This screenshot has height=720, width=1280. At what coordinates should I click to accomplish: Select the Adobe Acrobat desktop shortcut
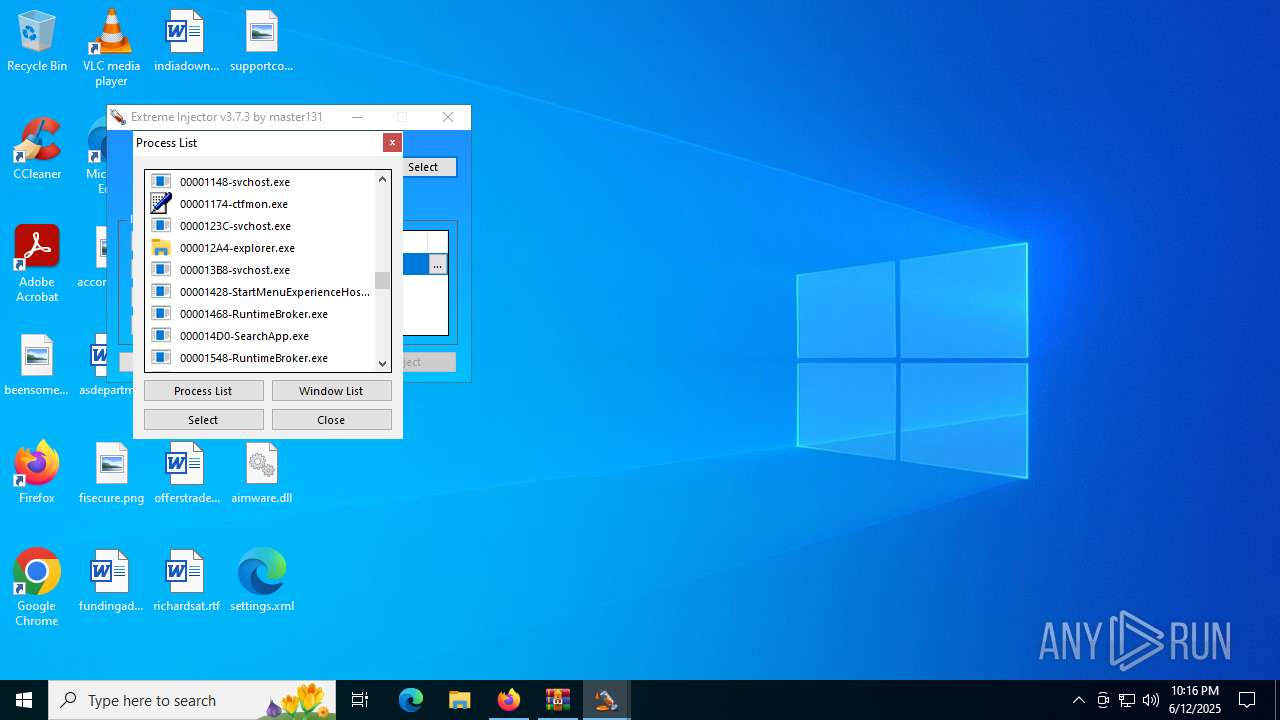point(37,264)
